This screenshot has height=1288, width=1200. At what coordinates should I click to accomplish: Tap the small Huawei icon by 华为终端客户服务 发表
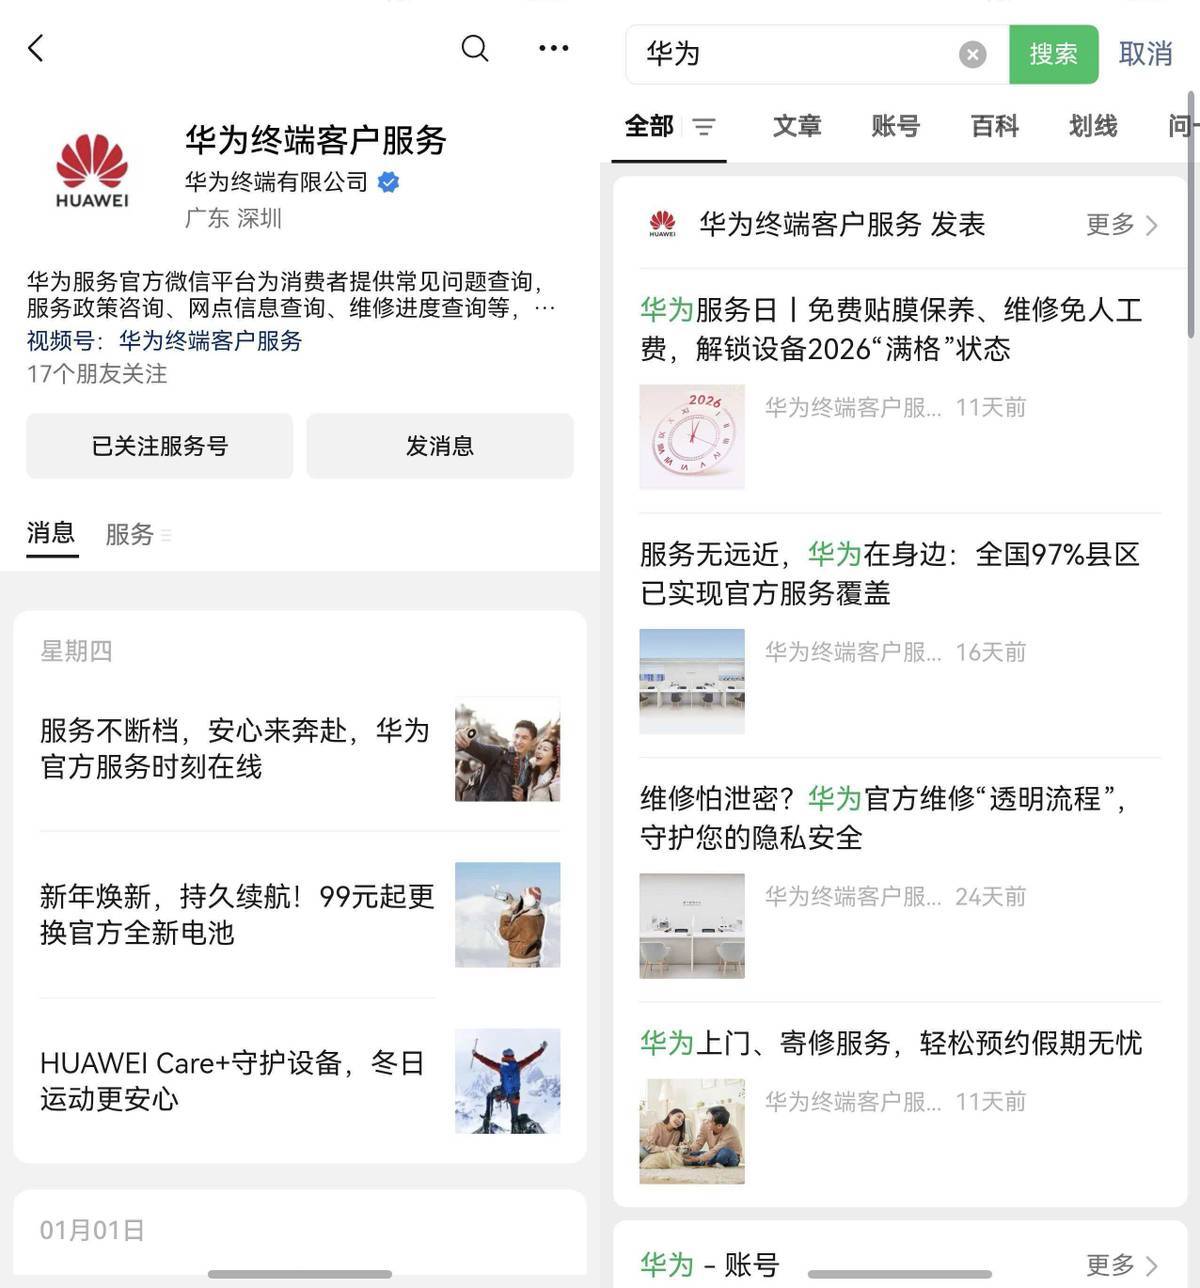(662, 224)
